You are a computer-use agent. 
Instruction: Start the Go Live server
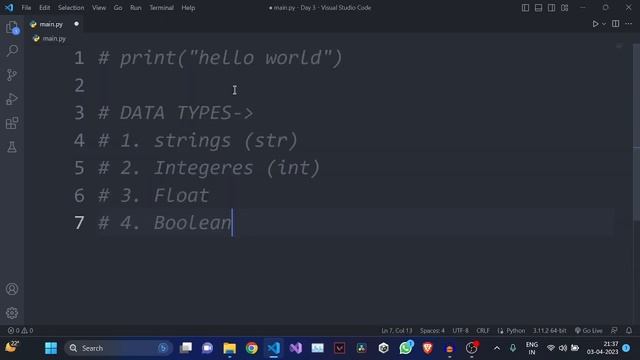pos(588,331)
